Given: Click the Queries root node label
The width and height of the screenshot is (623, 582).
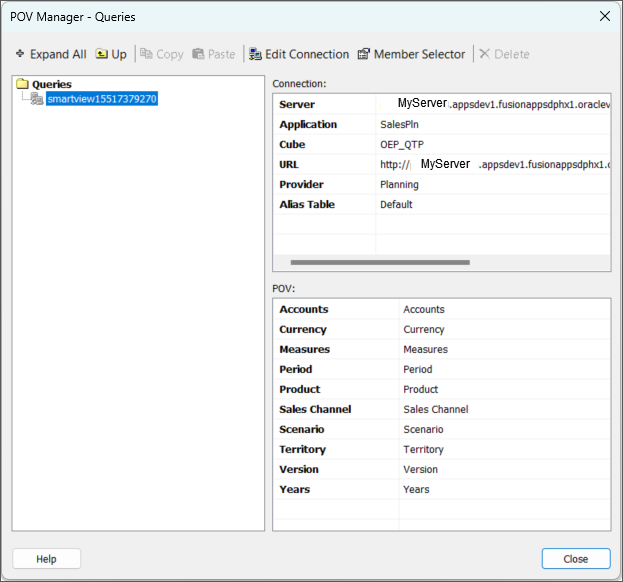Looking at the screenshot, I should coord(52,84).
